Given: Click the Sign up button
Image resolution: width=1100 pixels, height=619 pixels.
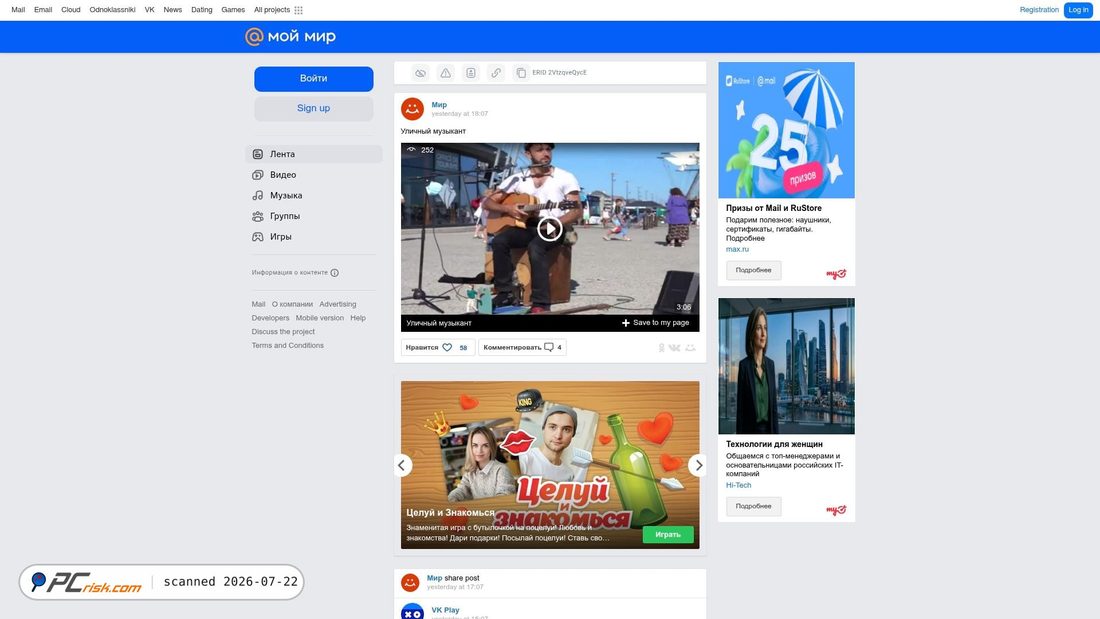Looking at the screenshot, I should tap(314, 108).
